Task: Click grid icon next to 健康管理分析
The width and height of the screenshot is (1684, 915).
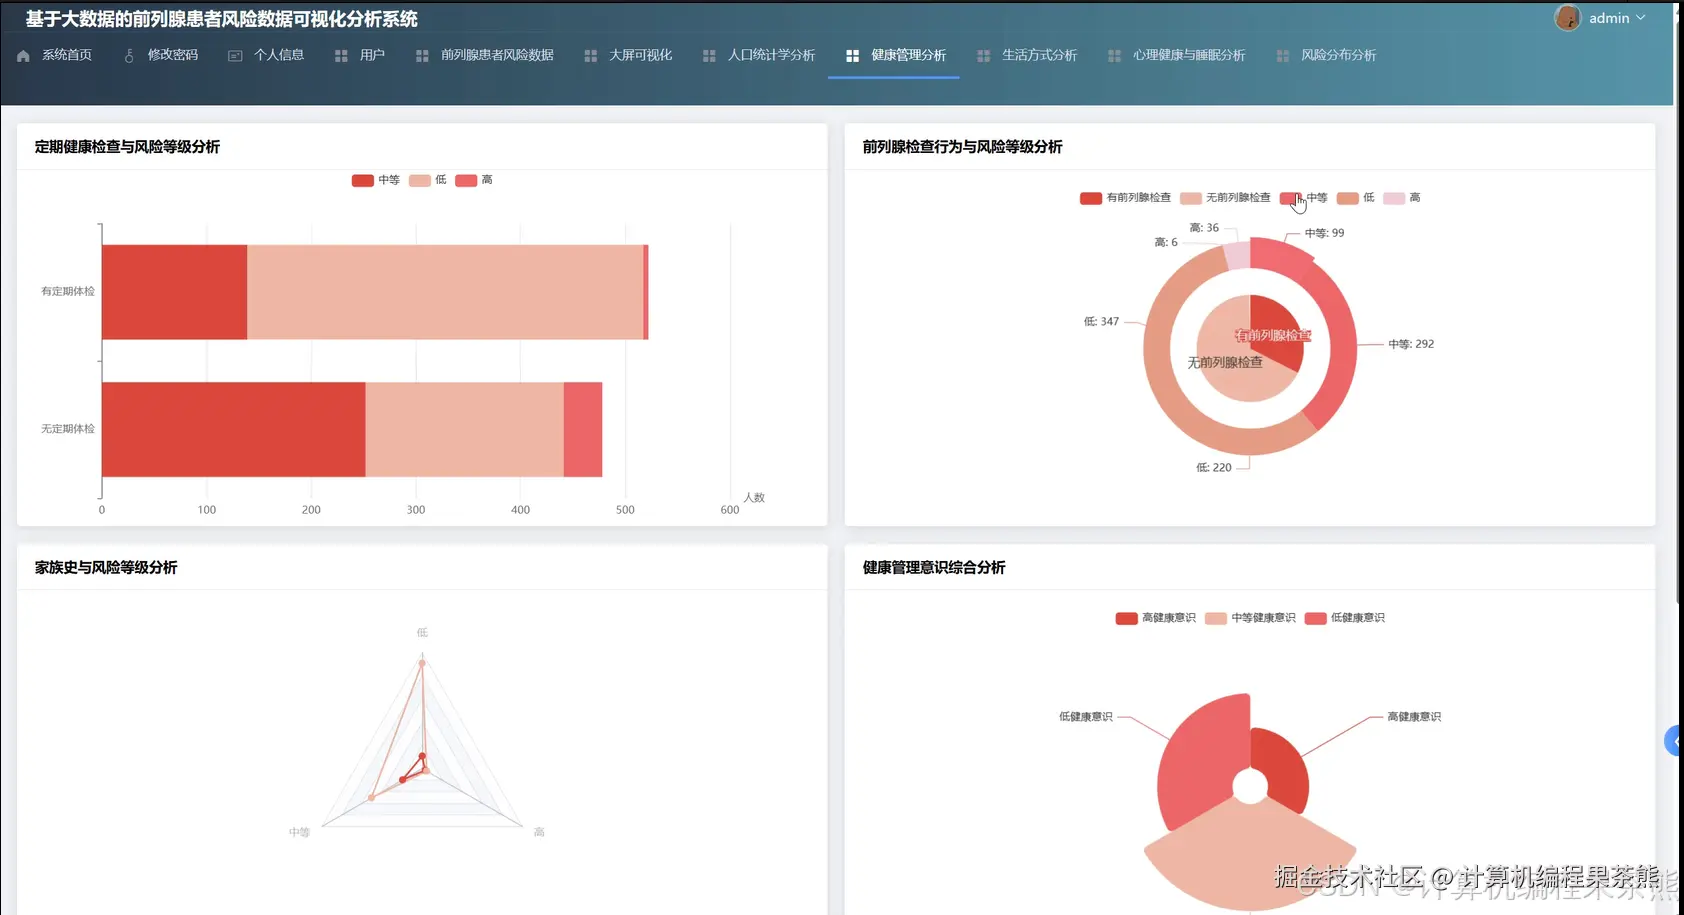Action: 852,56
